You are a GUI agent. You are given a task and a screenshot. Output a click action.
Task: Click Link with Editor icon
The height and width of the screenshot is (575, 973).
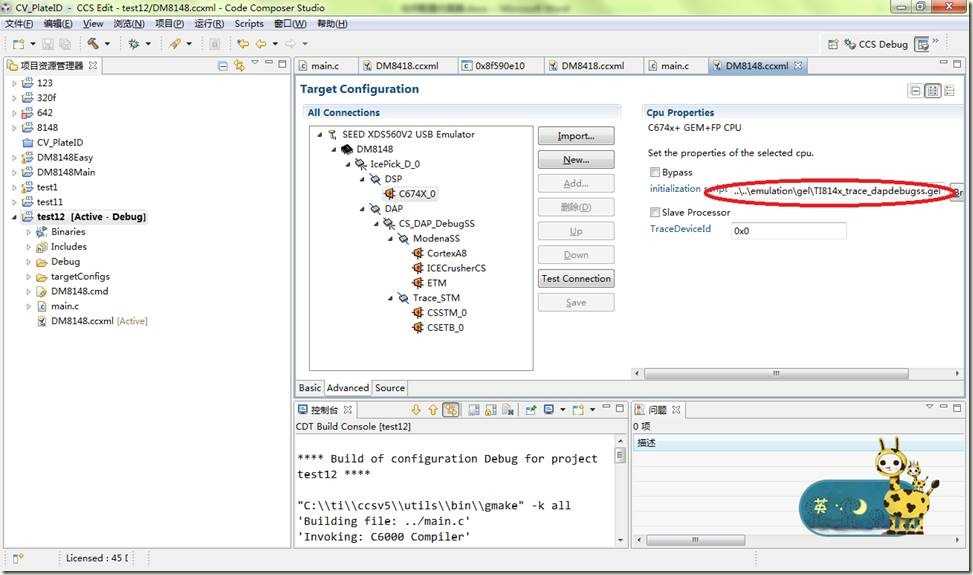point(239,66)
